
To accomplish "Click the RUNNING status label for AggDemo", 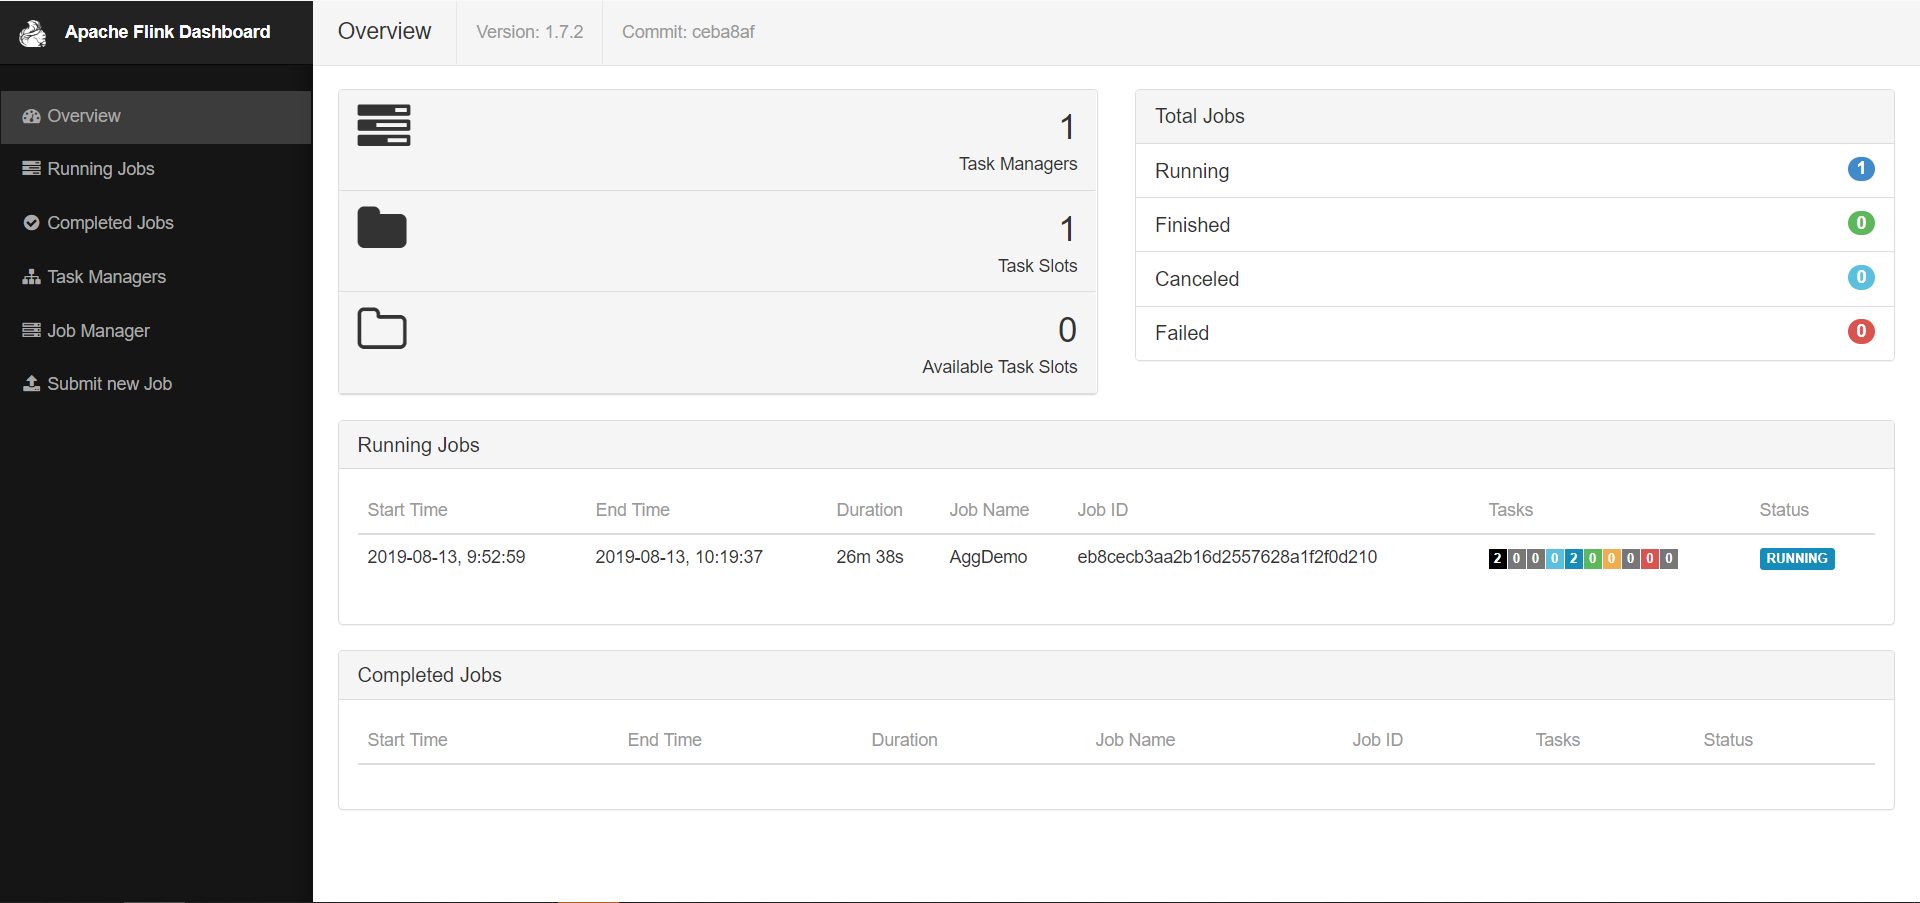I will 1797,559.
